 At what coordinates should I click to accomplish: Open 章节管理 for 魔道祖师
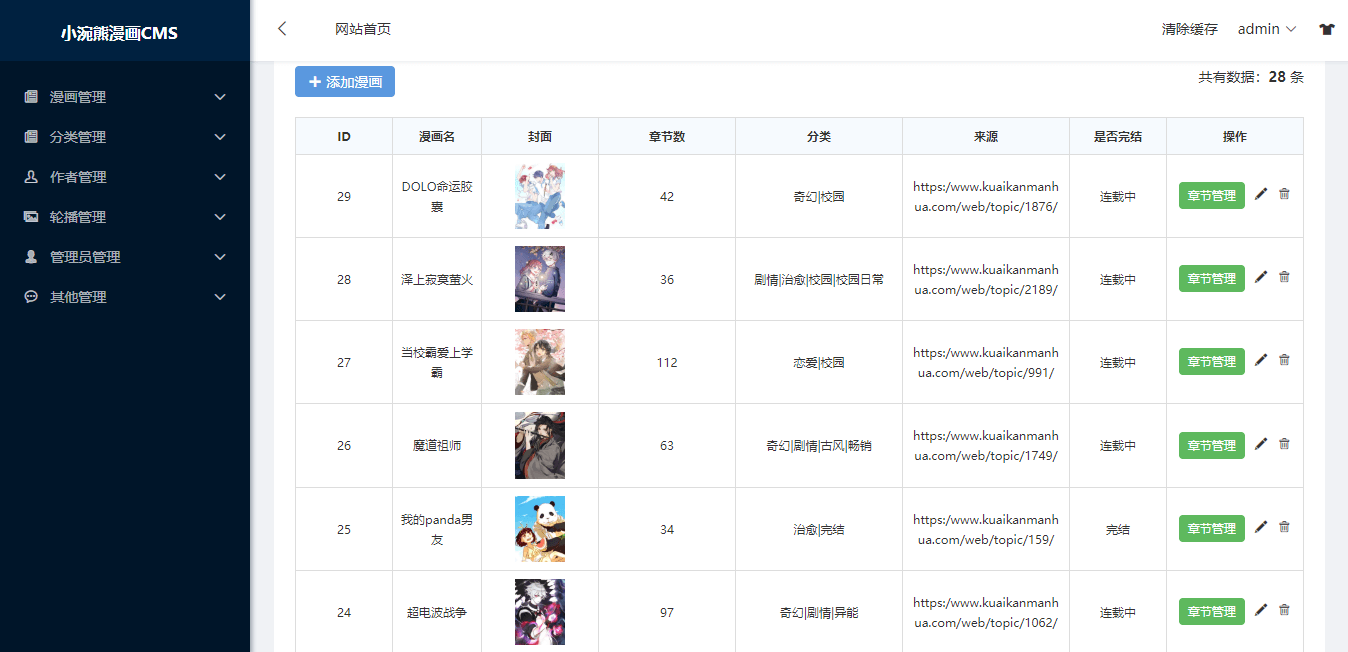(x=1212, y=445)
